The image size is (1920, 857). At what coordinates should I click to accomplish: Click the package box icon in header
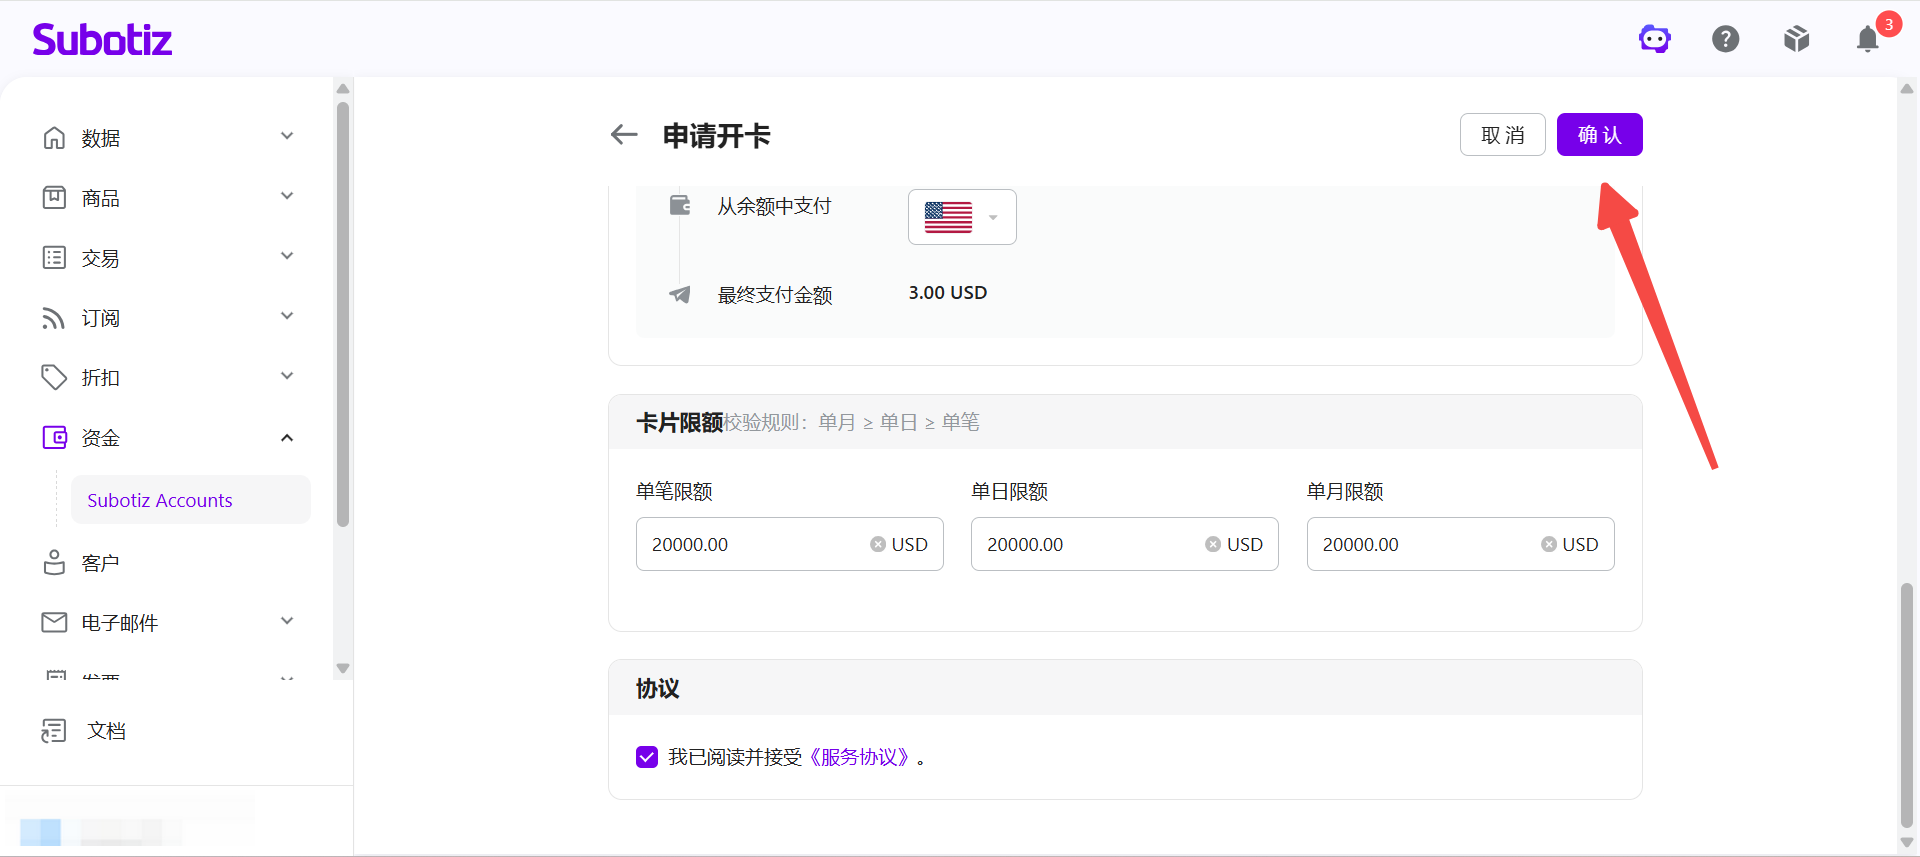(1797, 39)
